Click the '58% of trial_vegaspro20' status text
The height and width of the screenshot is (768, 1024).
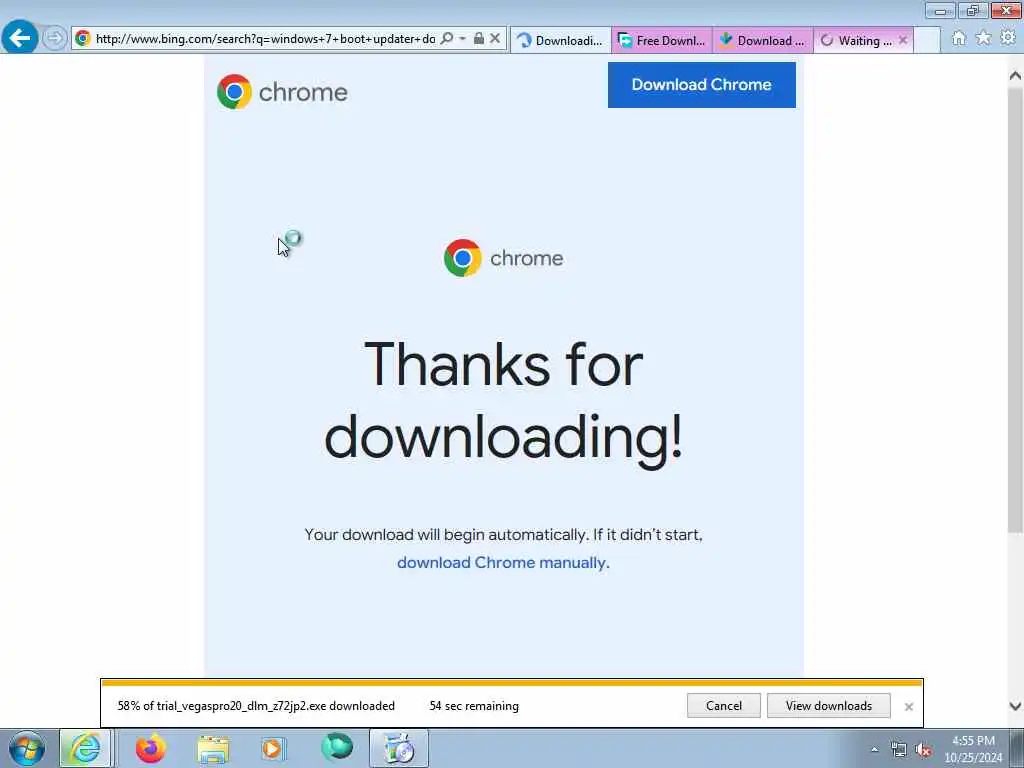pyautogui.click(x=256, y=706)
